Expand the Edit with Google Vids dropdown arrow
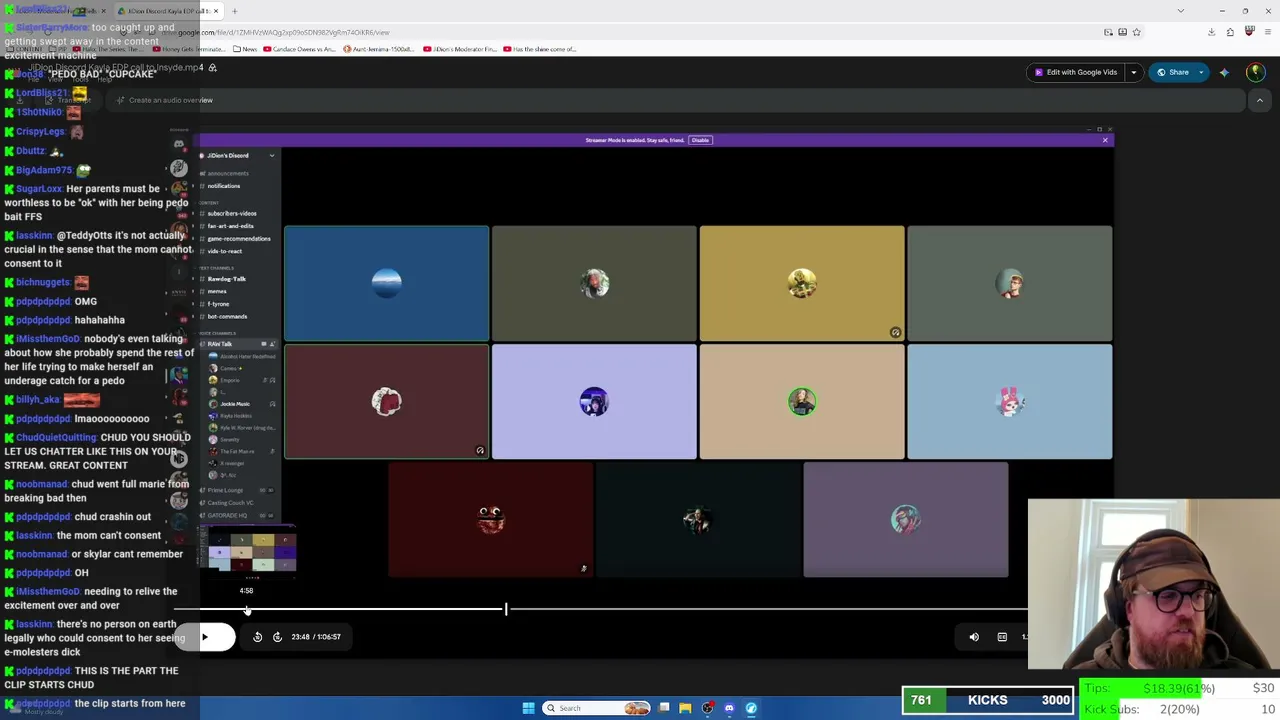1280x720 pixels. [1134, 72]
